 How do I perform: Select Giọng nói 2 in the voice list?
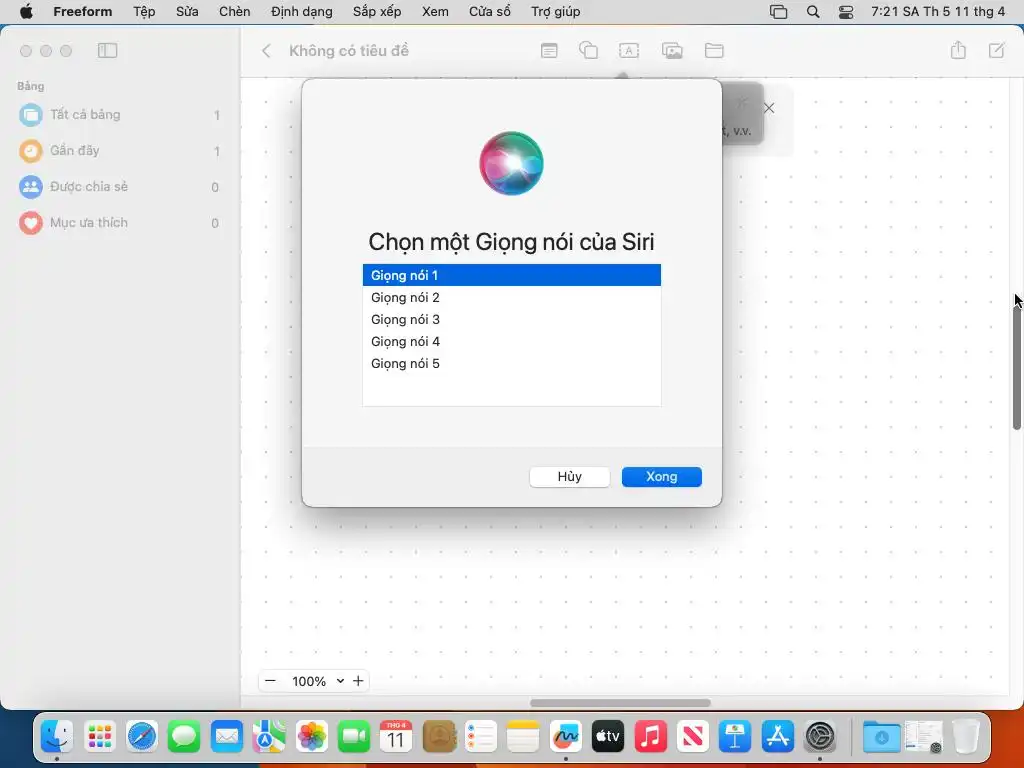pos(511,297)
